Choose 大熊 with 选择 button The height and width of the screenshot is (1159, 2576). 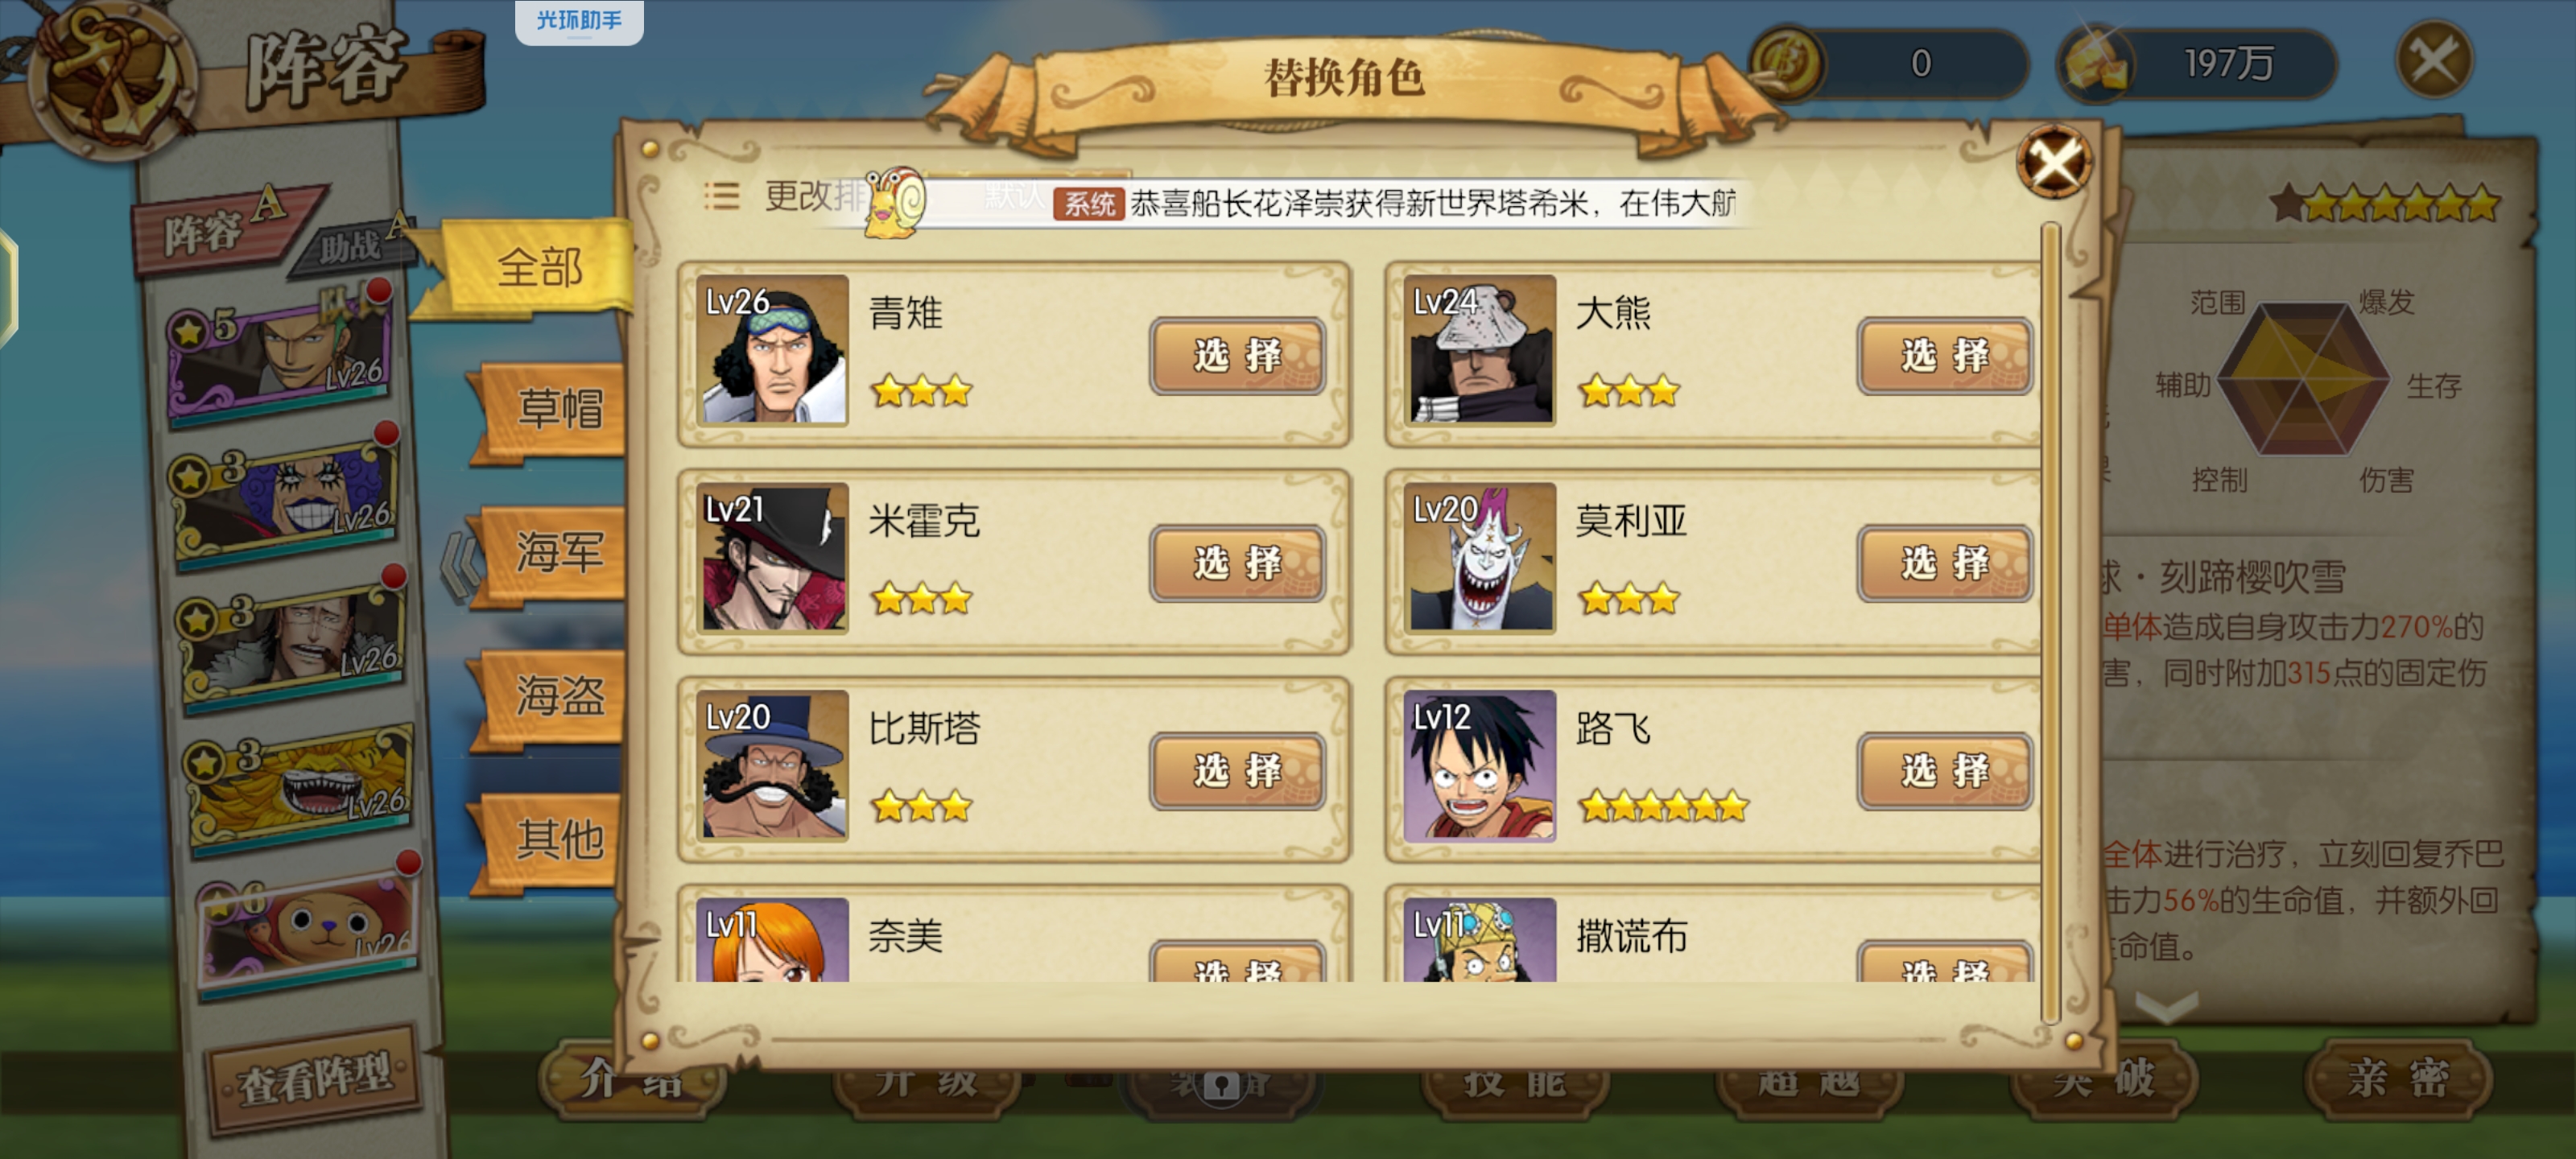coord(1944,355)
